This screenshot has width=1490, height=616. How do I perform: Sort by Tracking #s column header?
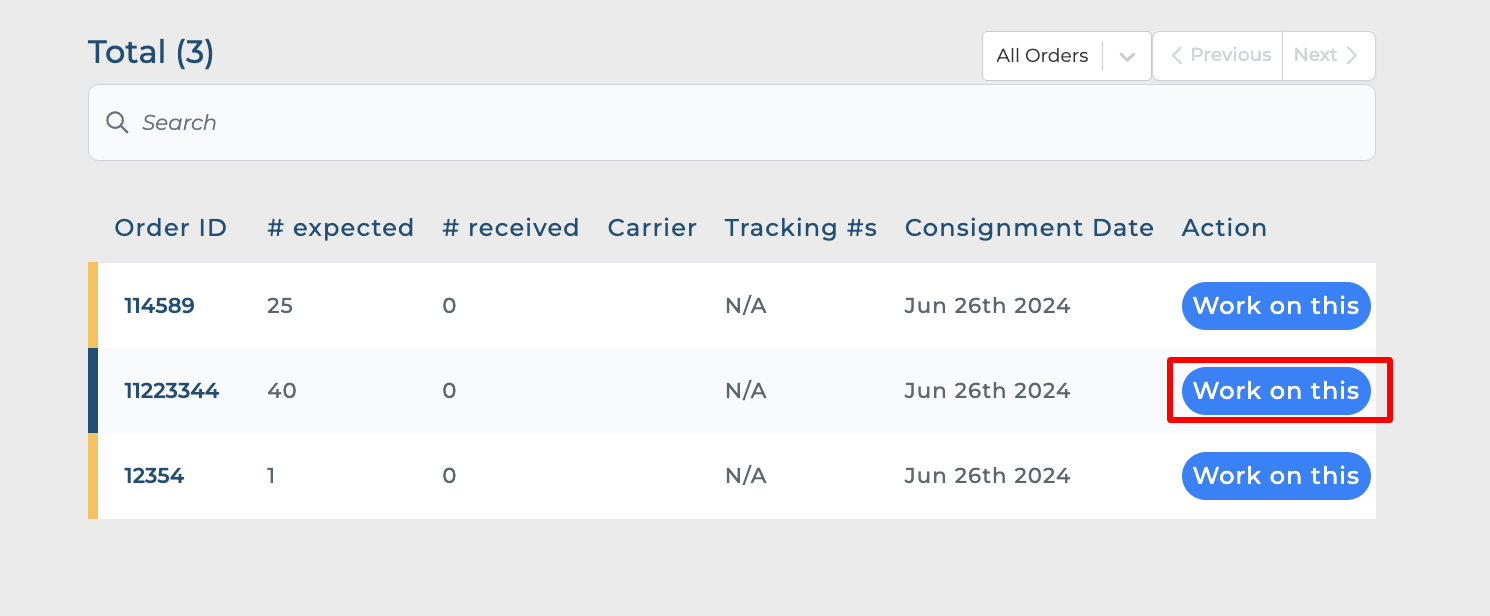(x=800, y=228)
